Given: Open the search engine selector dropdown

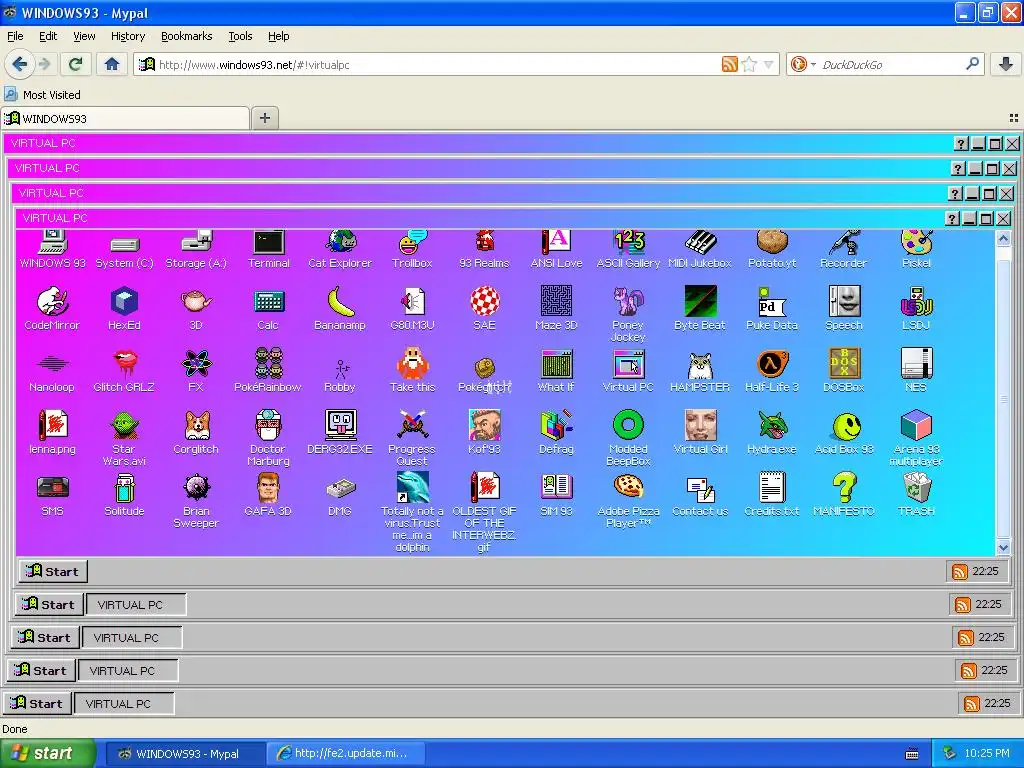Looking at the screenshot, I should pyautogui.click(x=803, y=64).
